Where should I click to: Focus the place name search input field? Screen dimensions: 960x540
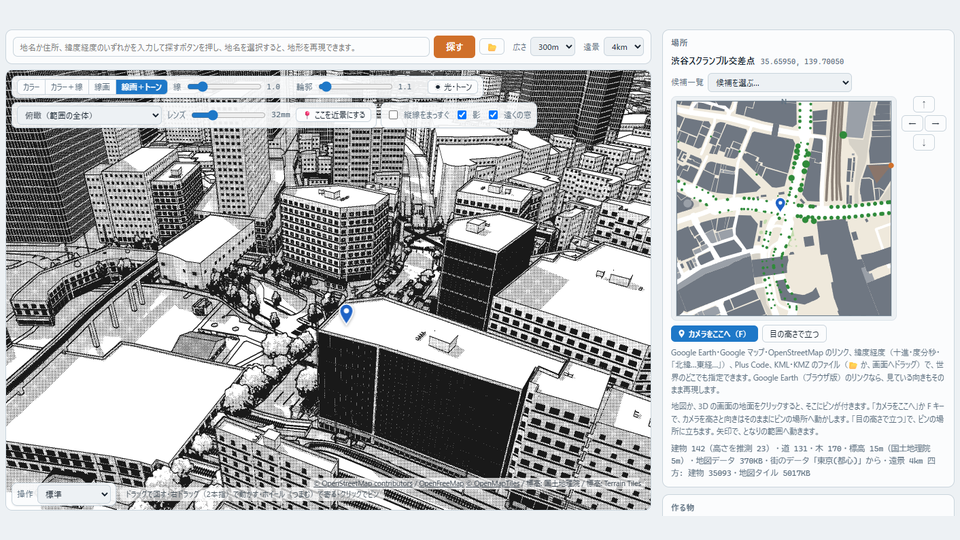point(221,47)
